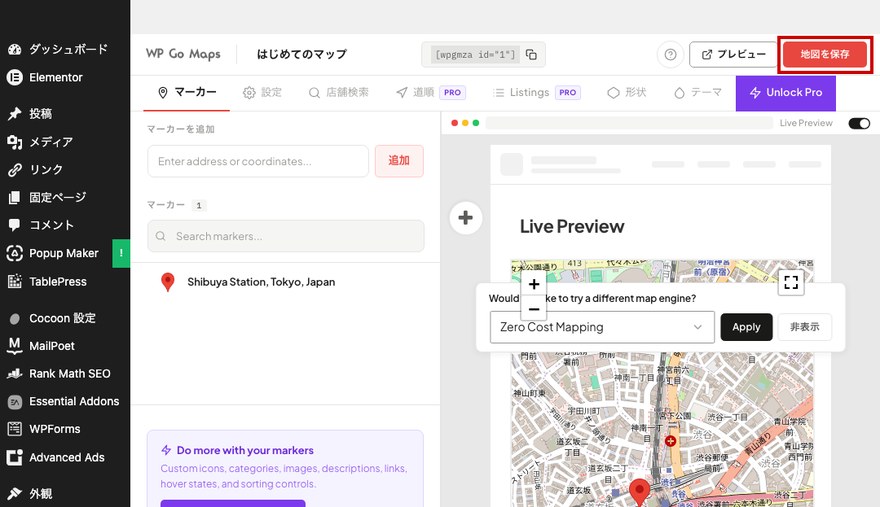Image resolution: width=880 pixels, height=507 pixels.
Task: Zoom out on the map
Action: (x=534, y=308)
